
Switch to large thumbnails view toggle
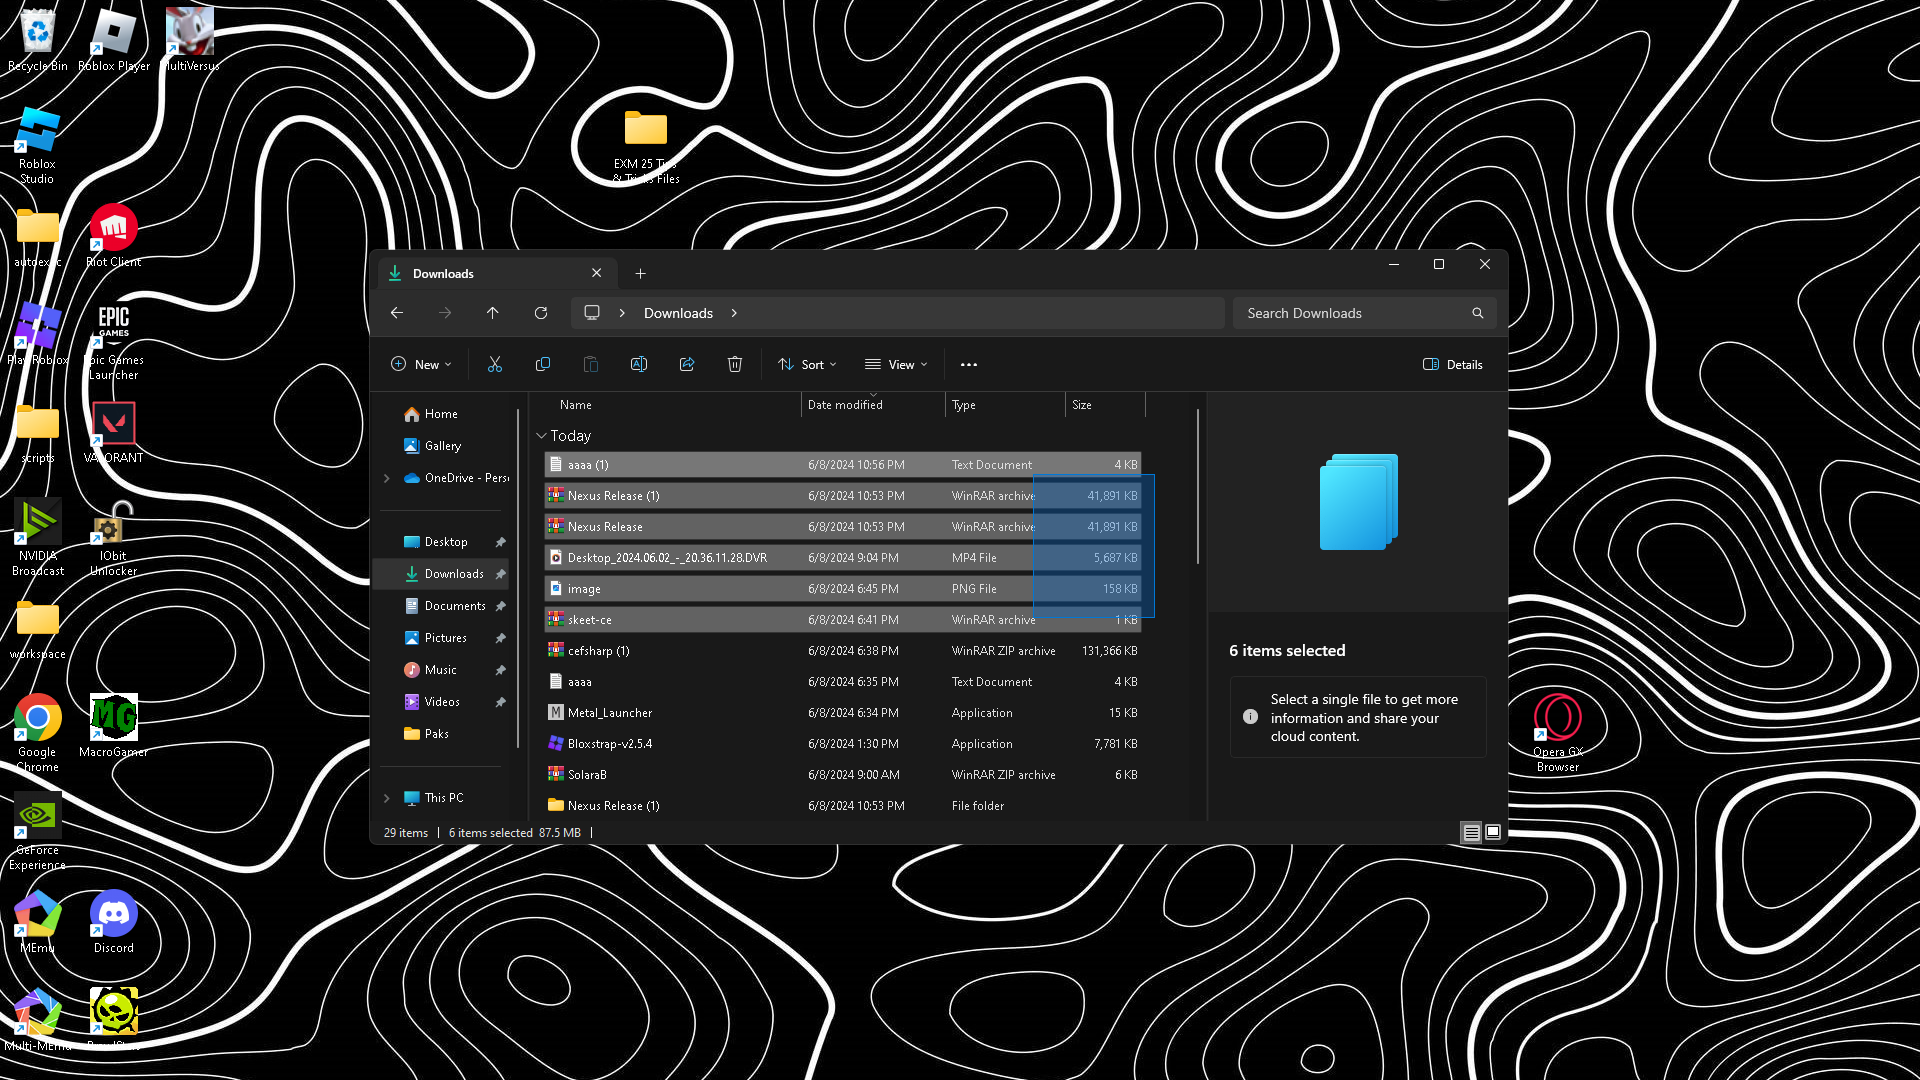(1493, 832)
